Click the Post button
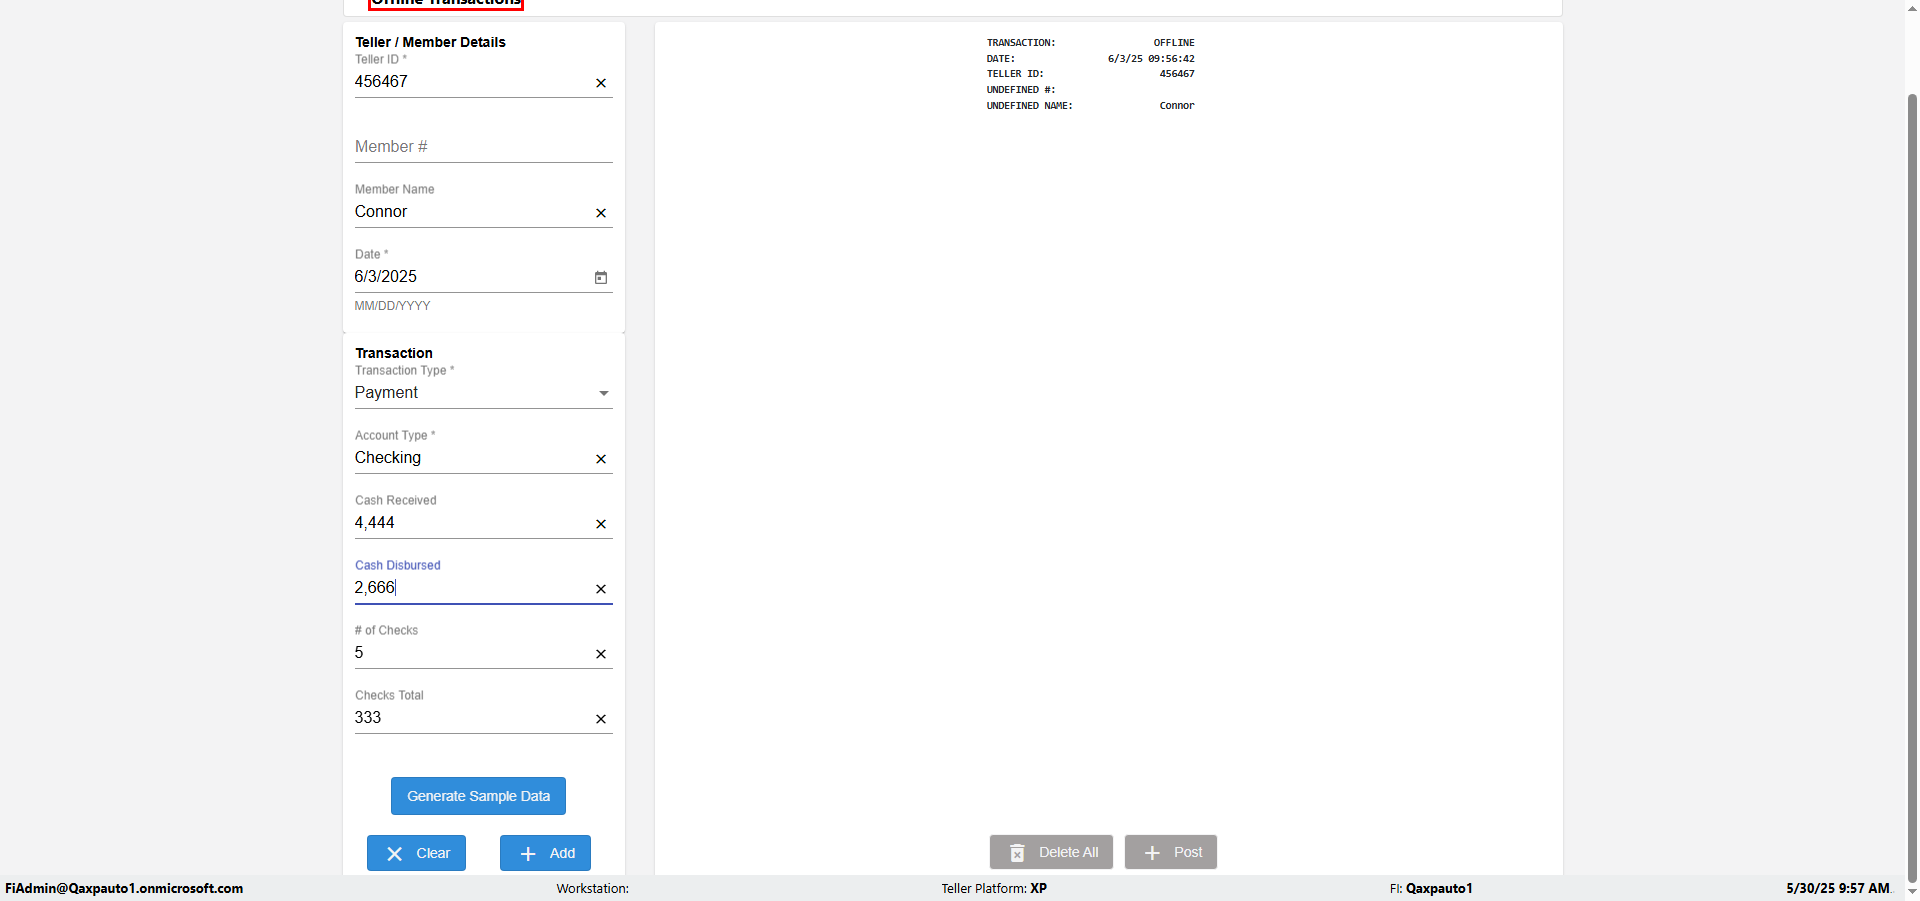1920x901 pixels. pos(1171,852)
